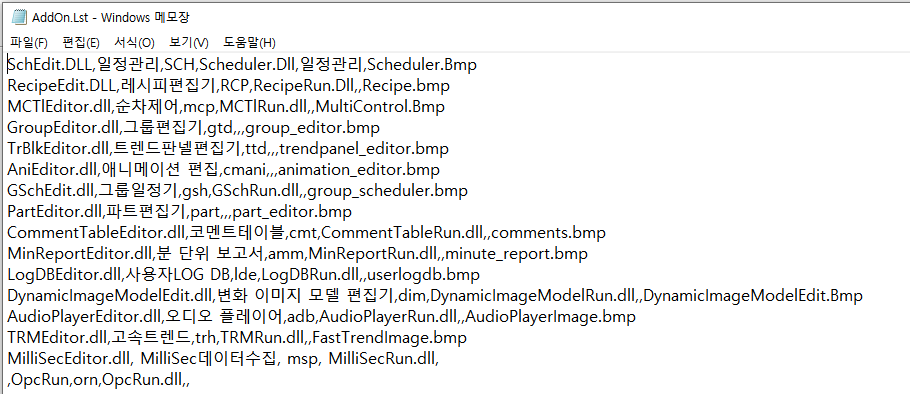Click the TRMEditor.dll text
This screenshot has height=394, width=910.
point(57,338)
